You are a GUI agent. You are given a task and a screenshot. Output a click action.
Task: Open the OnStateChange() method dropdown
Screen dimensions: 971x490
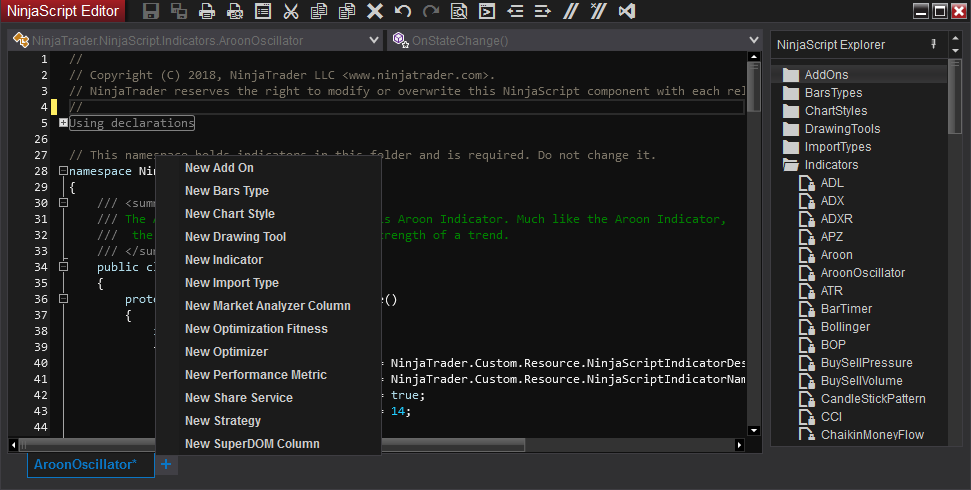click(575, 40)
